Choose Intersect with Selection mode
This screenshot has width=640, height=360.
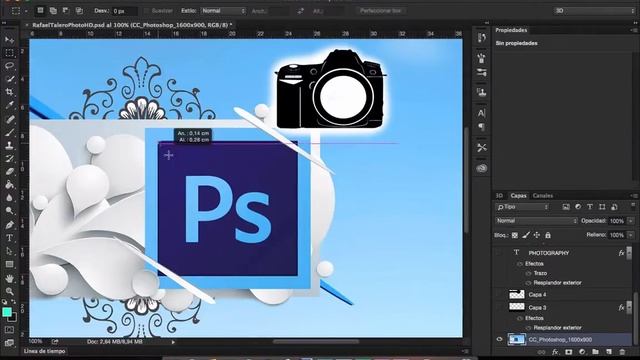pos(79,11)
